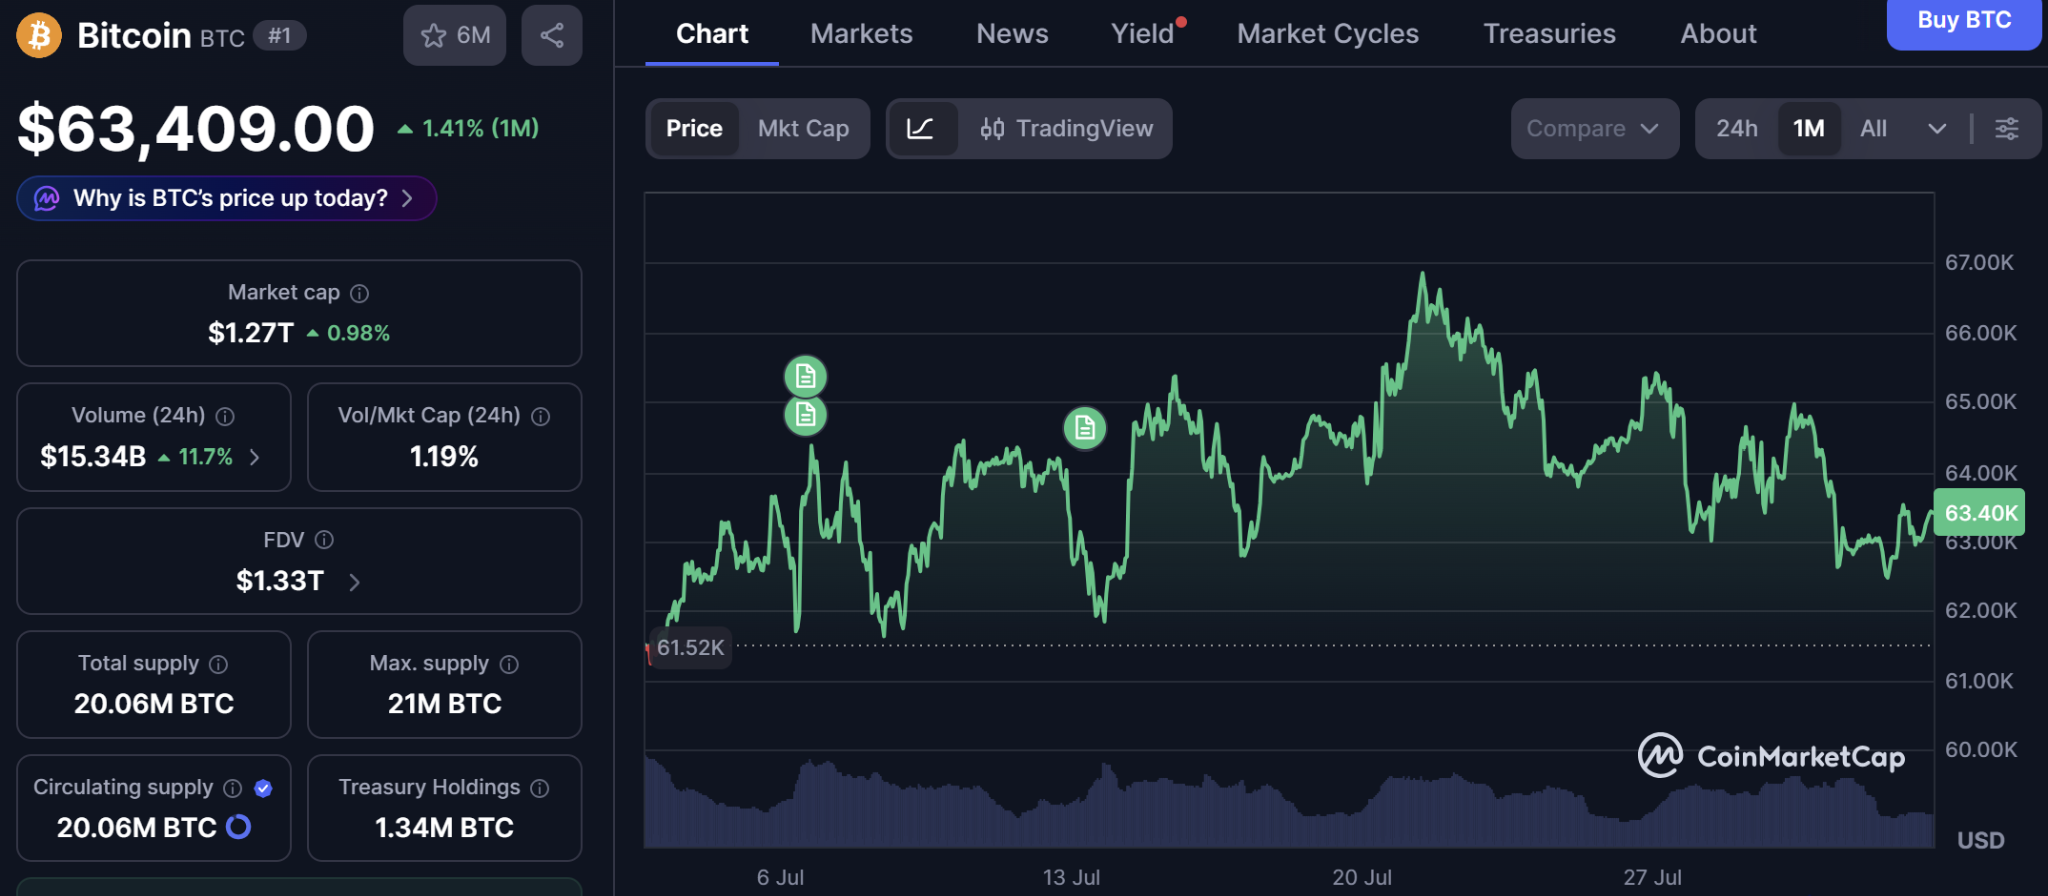Screen dimensions: 2048x896
Task: Click Treasury Holdings info icon
Action: (x=540, y=788)
